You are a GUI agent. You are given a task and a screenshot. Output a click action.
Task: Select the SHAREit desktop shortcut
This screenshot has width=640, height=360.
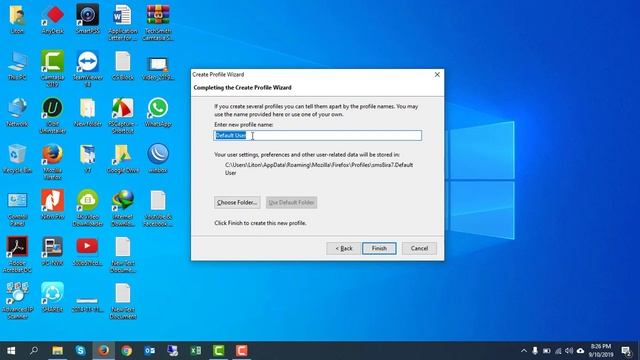coord(53,298)
